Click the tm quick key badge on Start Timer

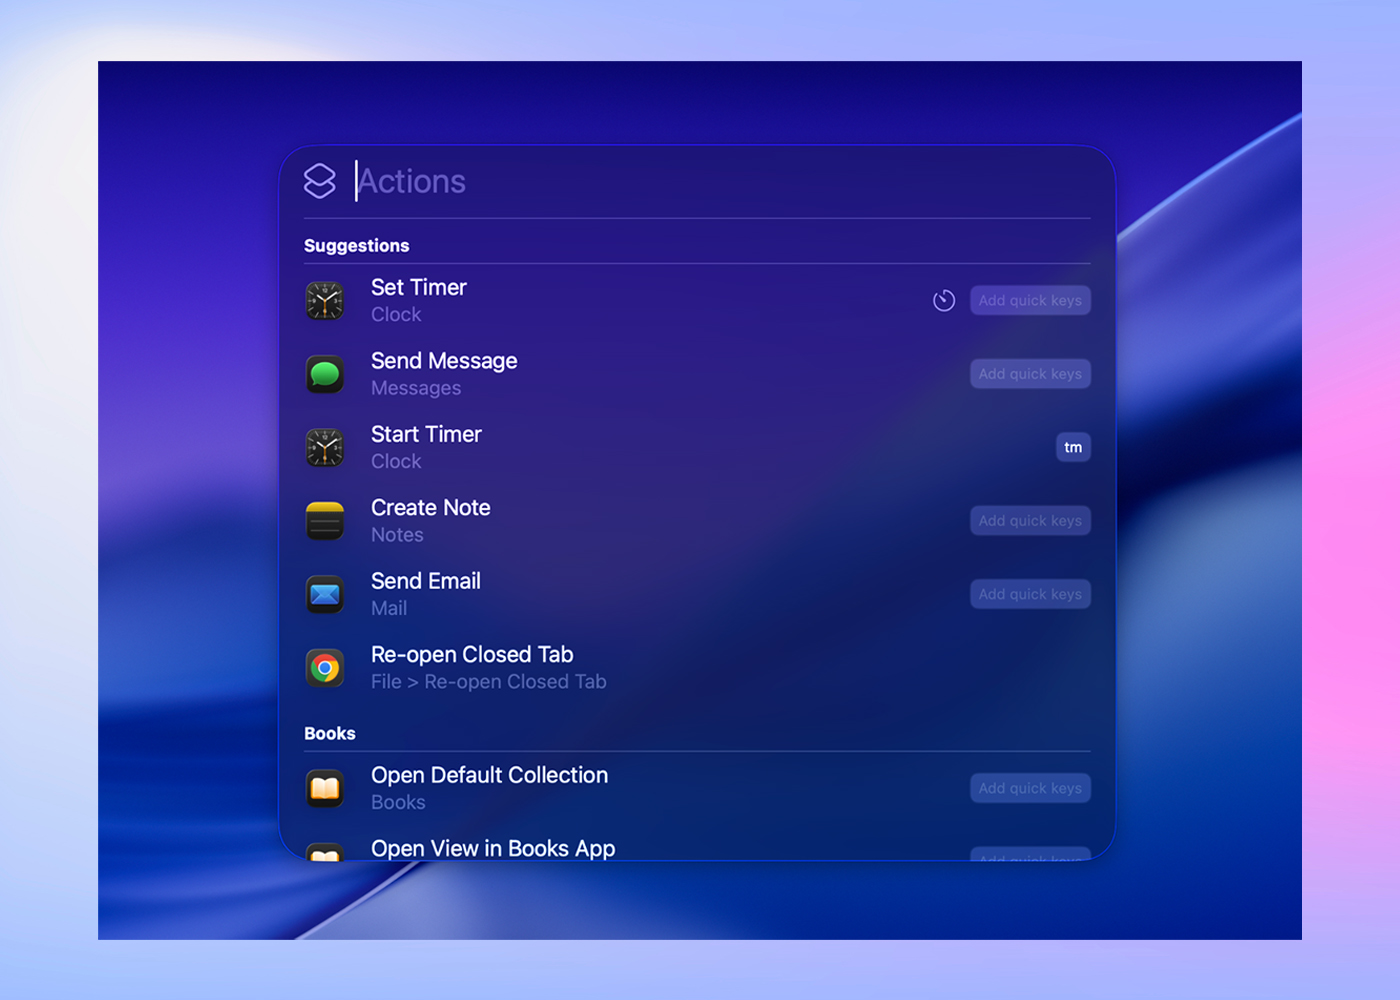coord(1073,447)
